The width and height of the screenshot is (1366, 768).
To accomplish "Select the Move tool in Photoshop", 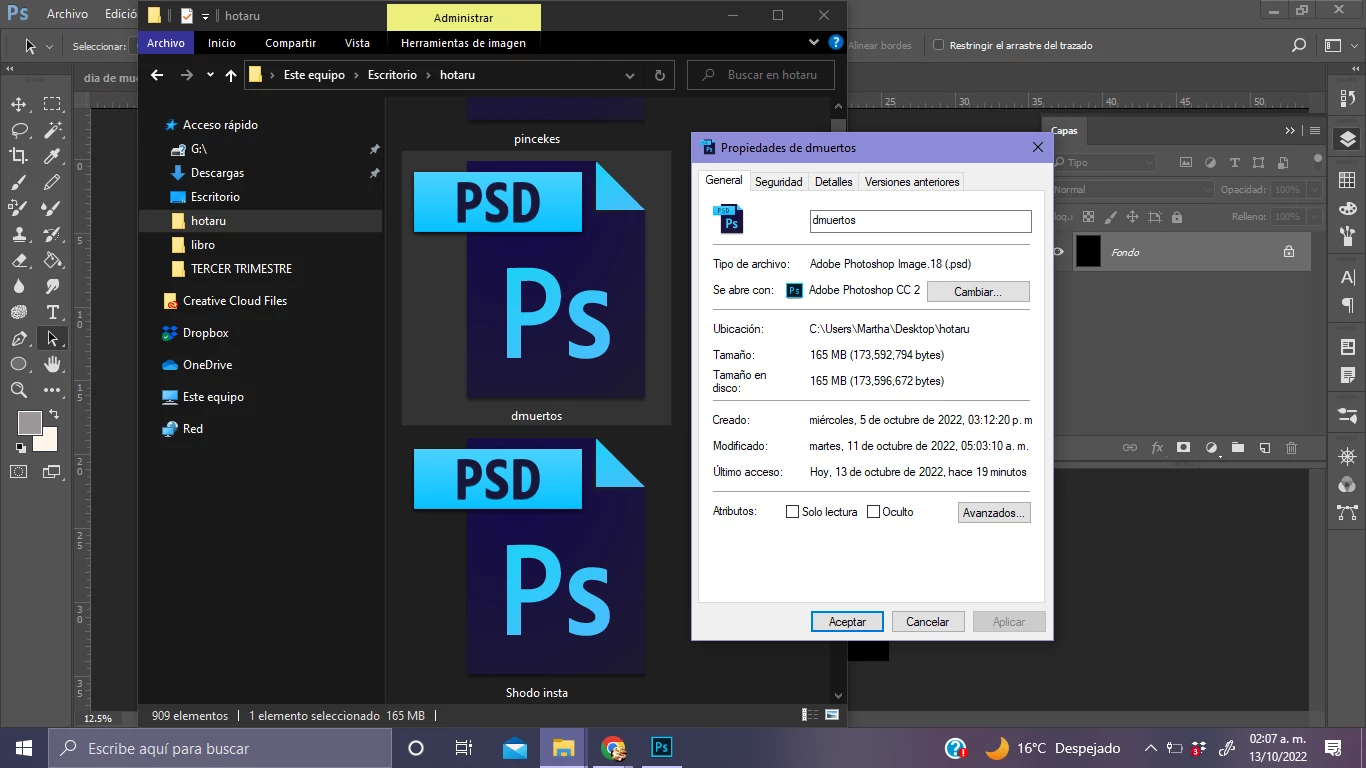I will tap(19, 104).
